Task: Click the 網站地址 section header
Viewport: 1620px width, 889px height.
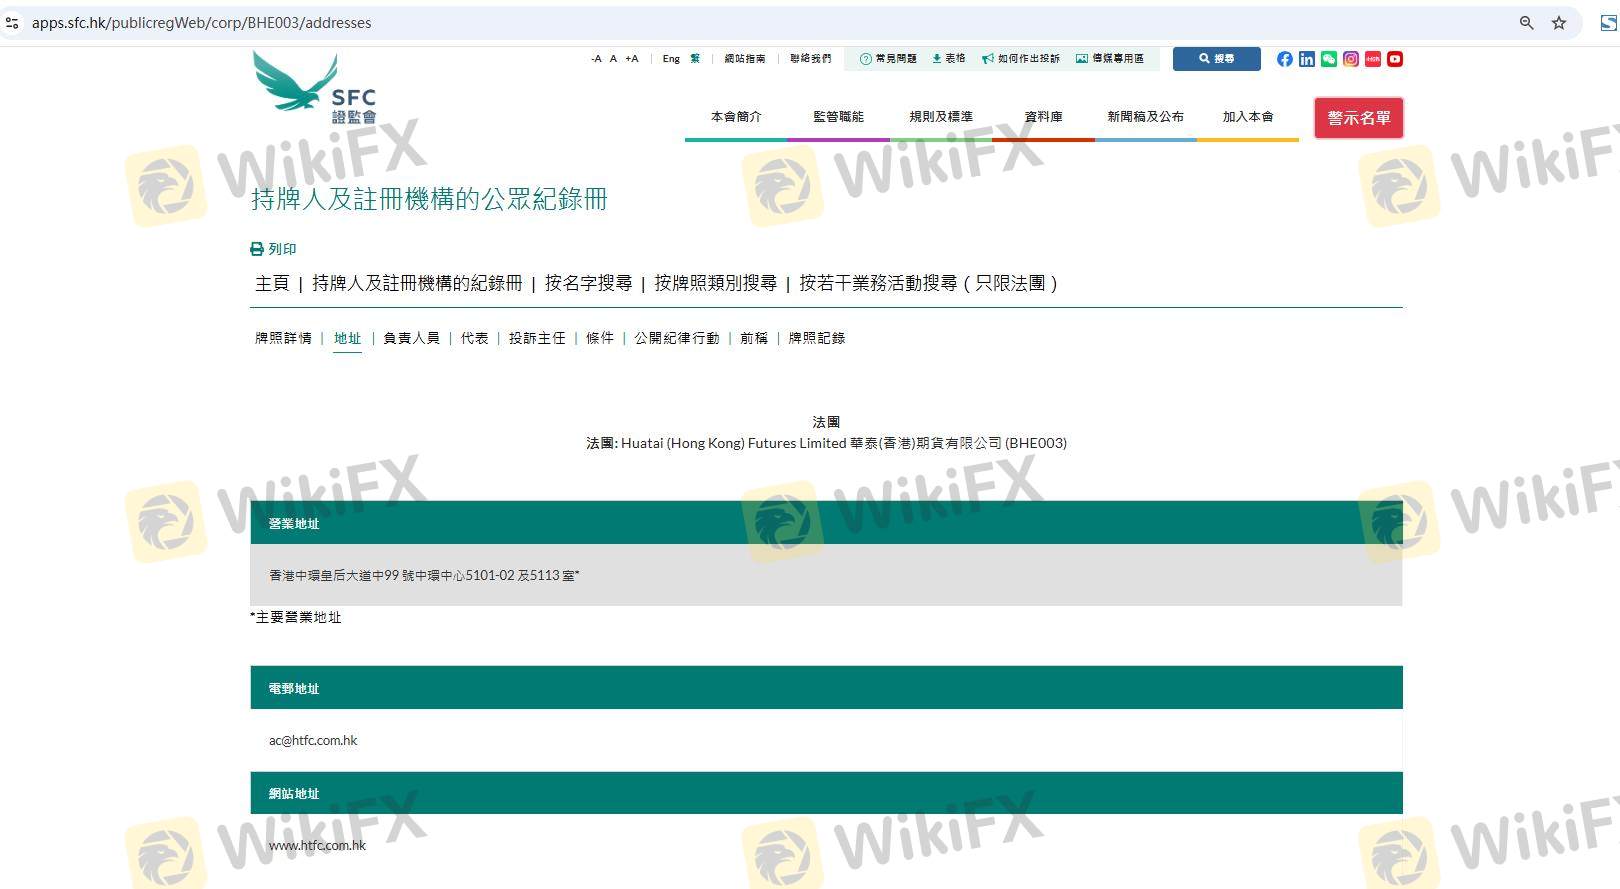Action: pos(826,793)
